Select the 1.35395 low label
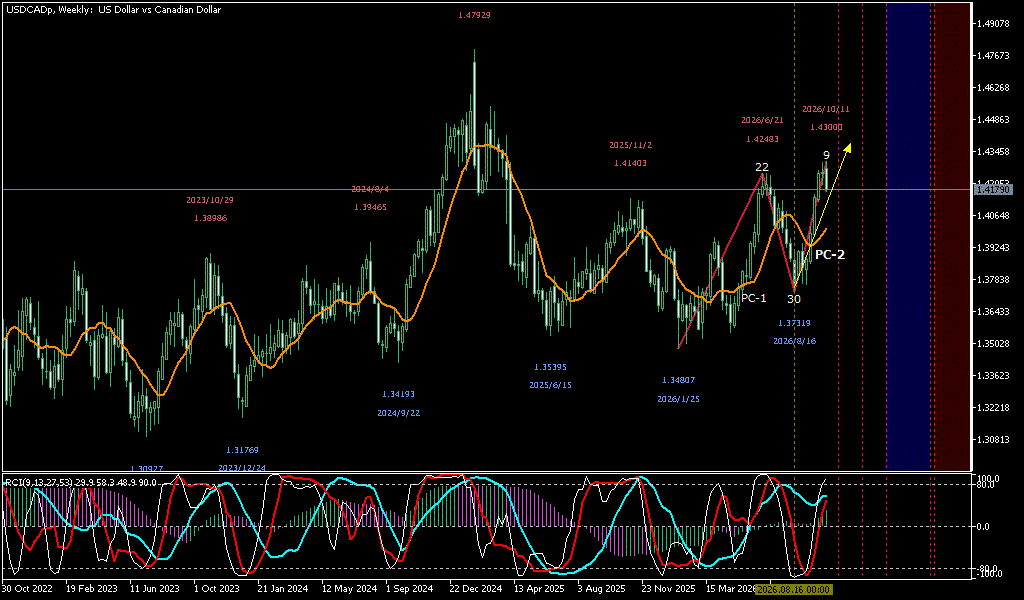This screenshot has height=600, width=1024. [551, 367]
